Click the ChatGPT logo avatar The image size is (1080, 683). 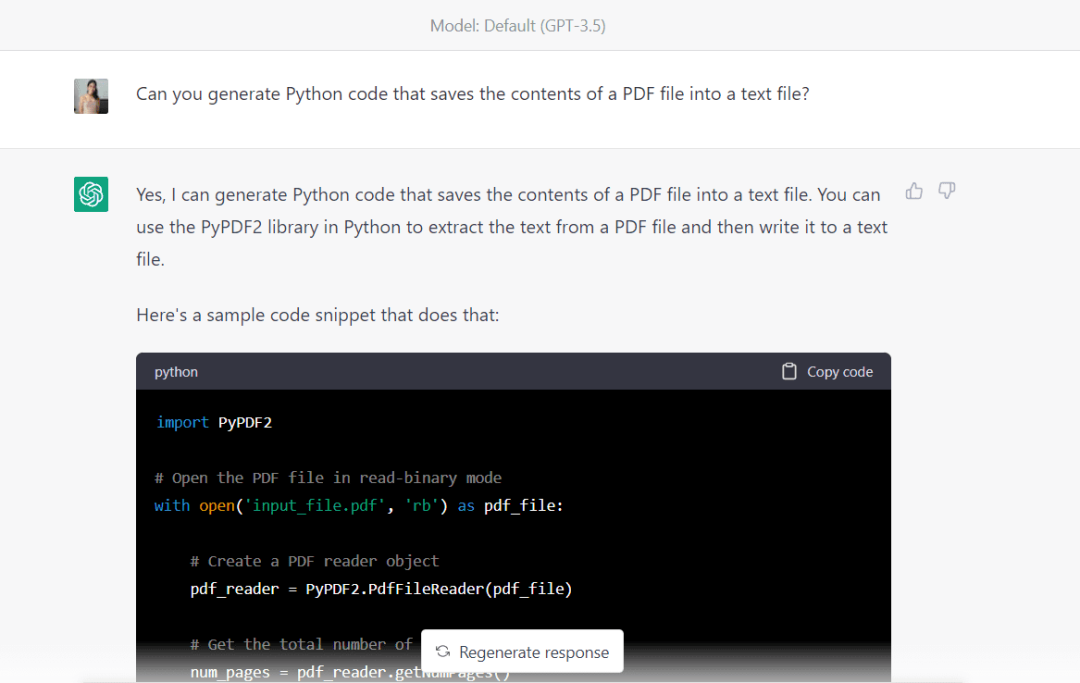coord(91,194)
